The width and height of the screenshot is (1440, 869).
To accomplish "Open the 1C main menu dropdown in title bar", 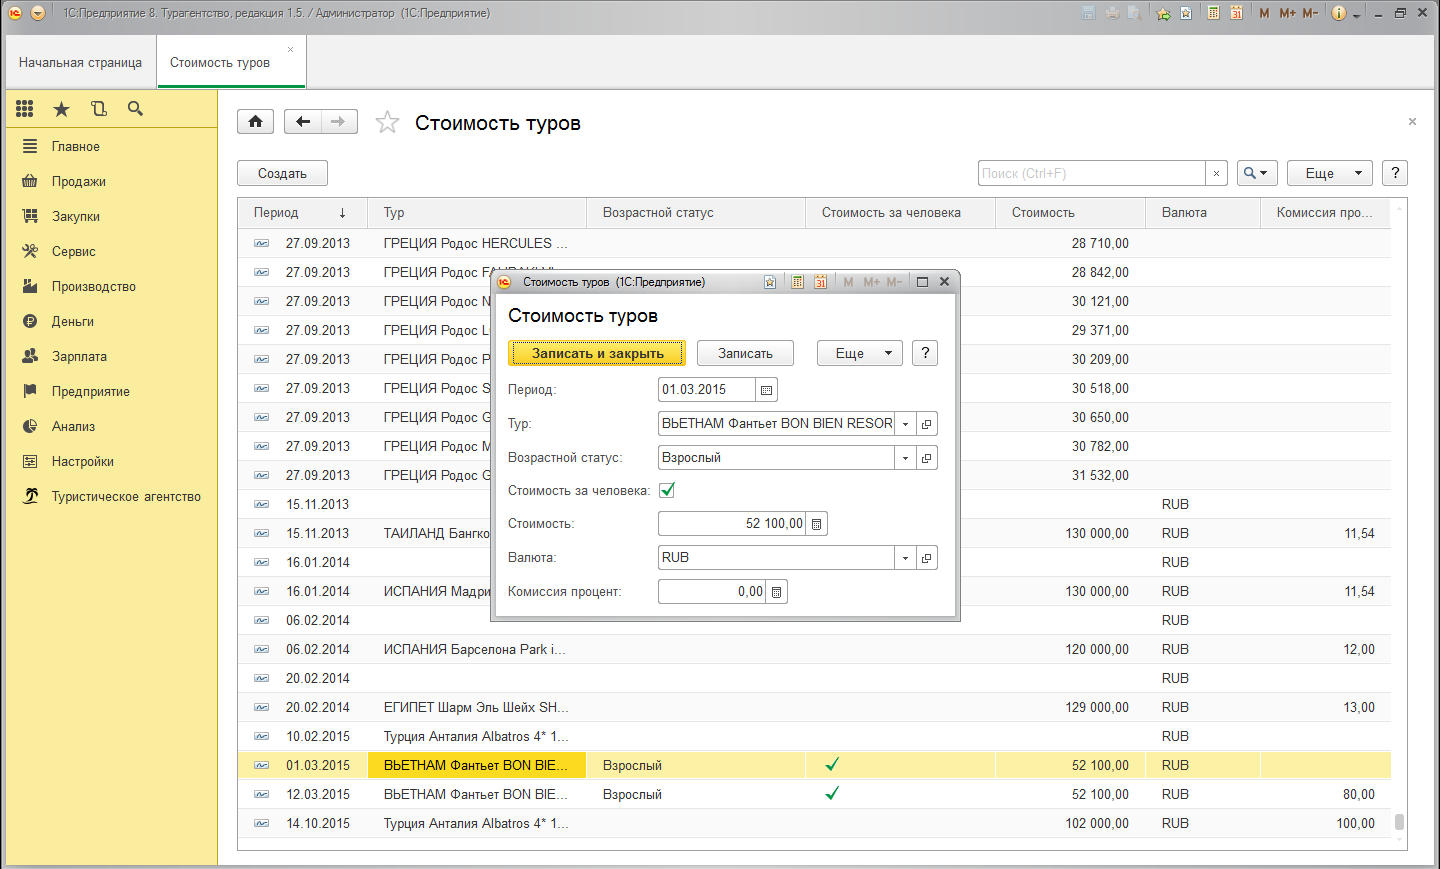I will pos(38,13).
